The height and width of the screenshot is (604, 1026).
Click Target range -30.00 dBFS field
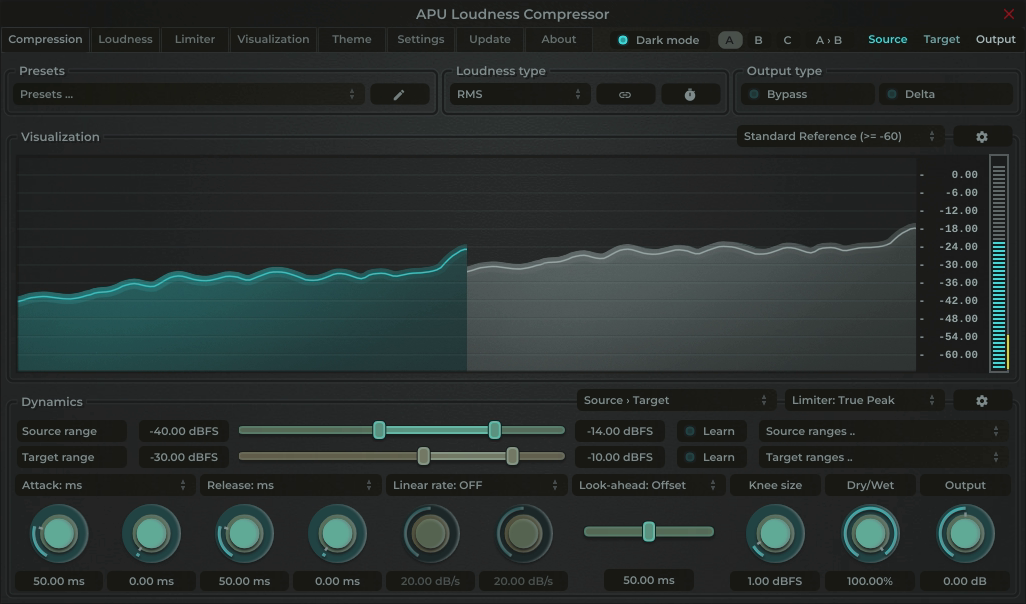click(x=184, y=457)
